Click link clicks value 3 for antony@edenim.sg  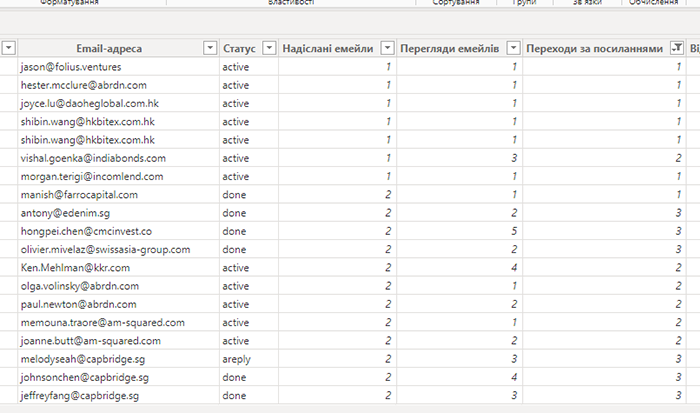tap(604, 213)
